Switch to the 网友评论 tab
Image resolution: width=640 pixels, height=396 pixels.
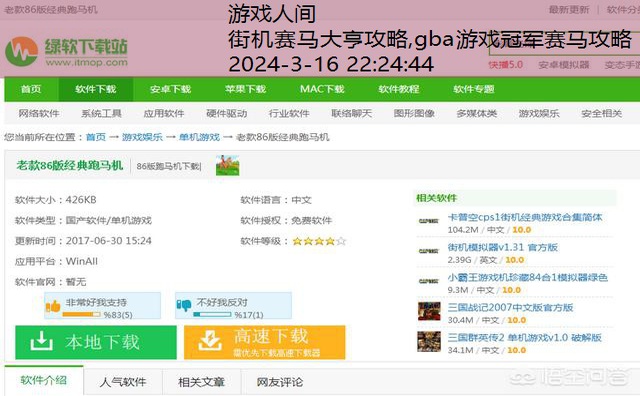coord(280,382)
